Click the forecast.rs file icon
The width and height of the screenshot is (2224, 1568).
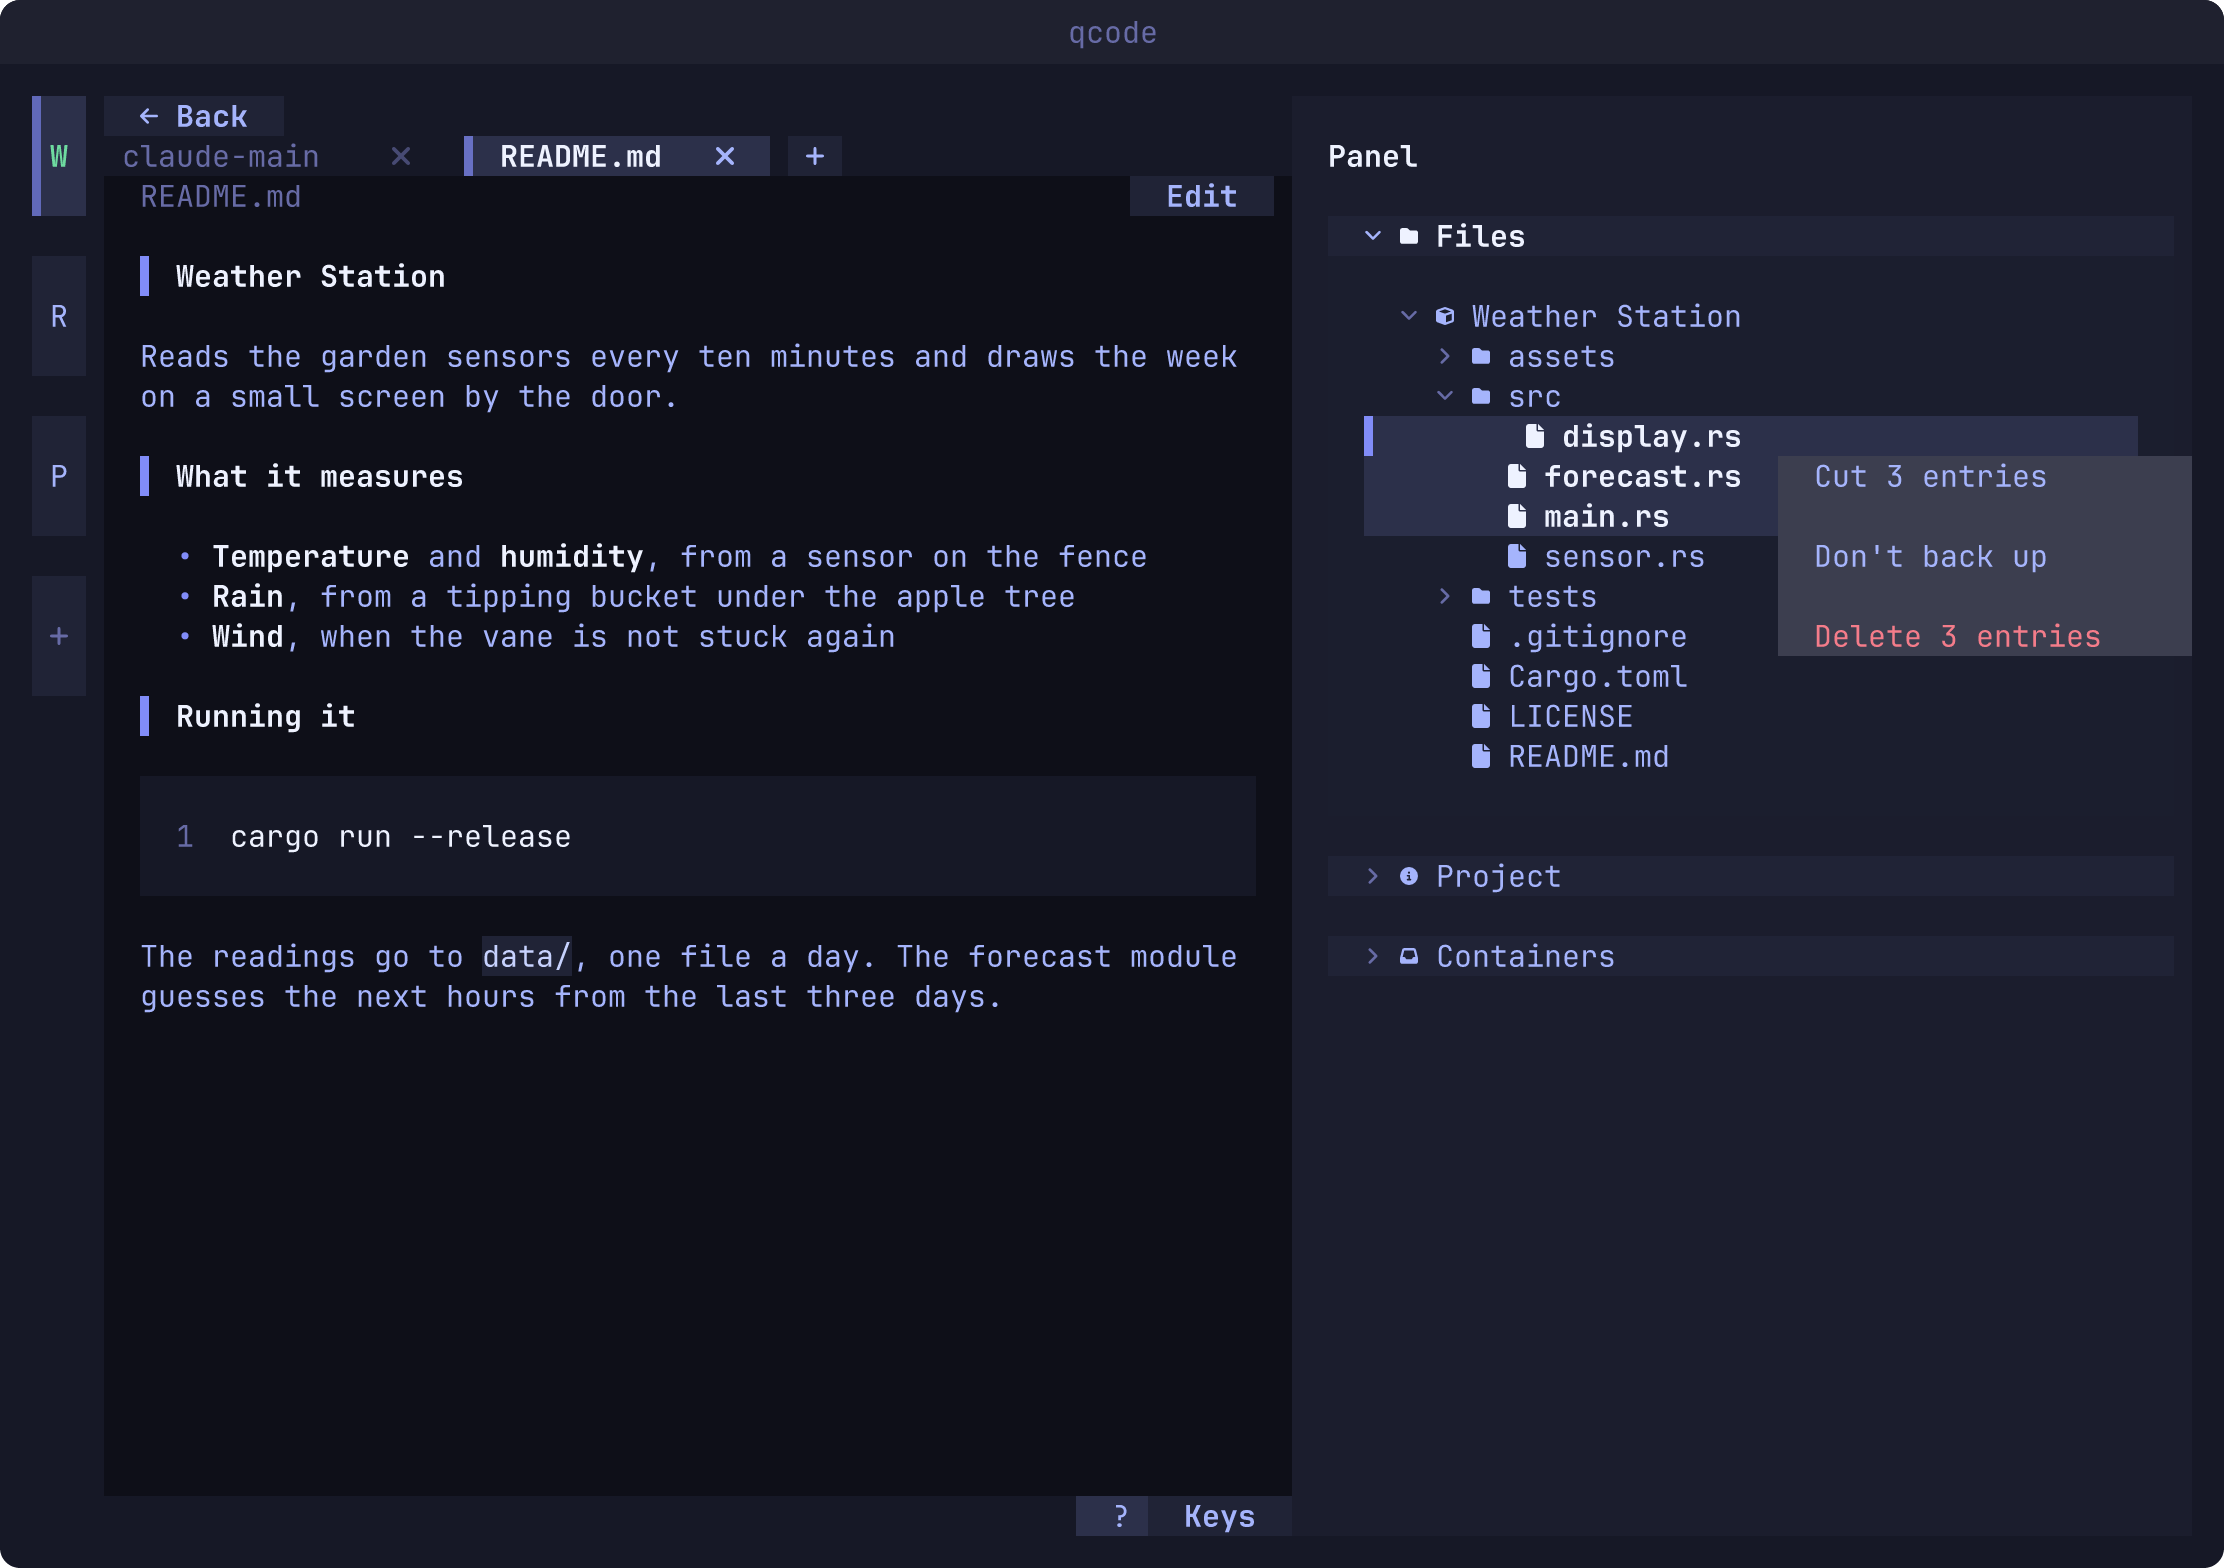pyautogui.click(x=1517, y=476)
